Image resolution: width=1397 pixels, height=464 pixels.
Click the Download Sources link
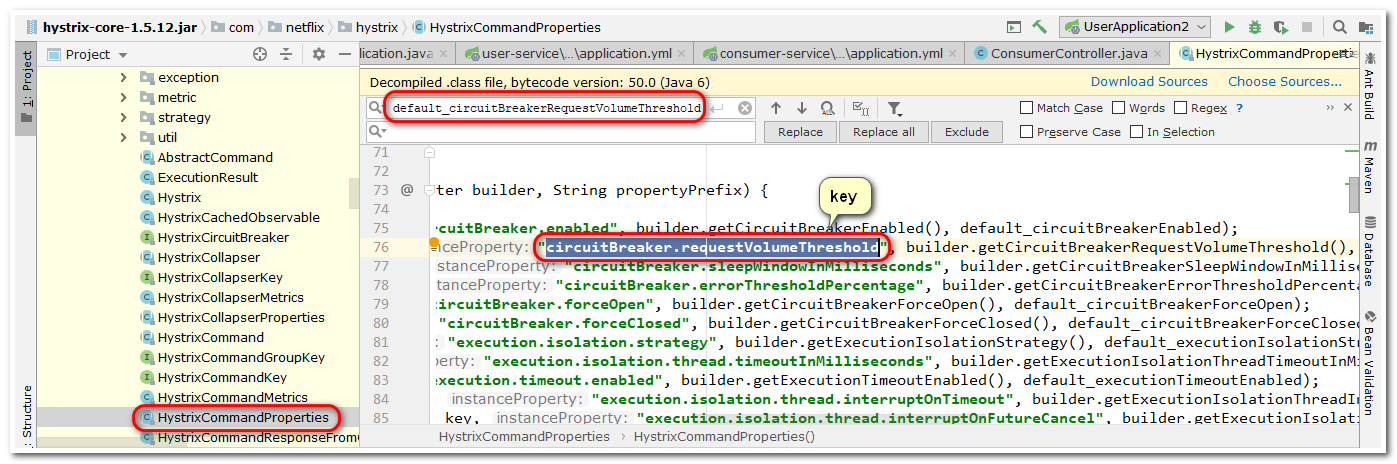click(1149, 81)
